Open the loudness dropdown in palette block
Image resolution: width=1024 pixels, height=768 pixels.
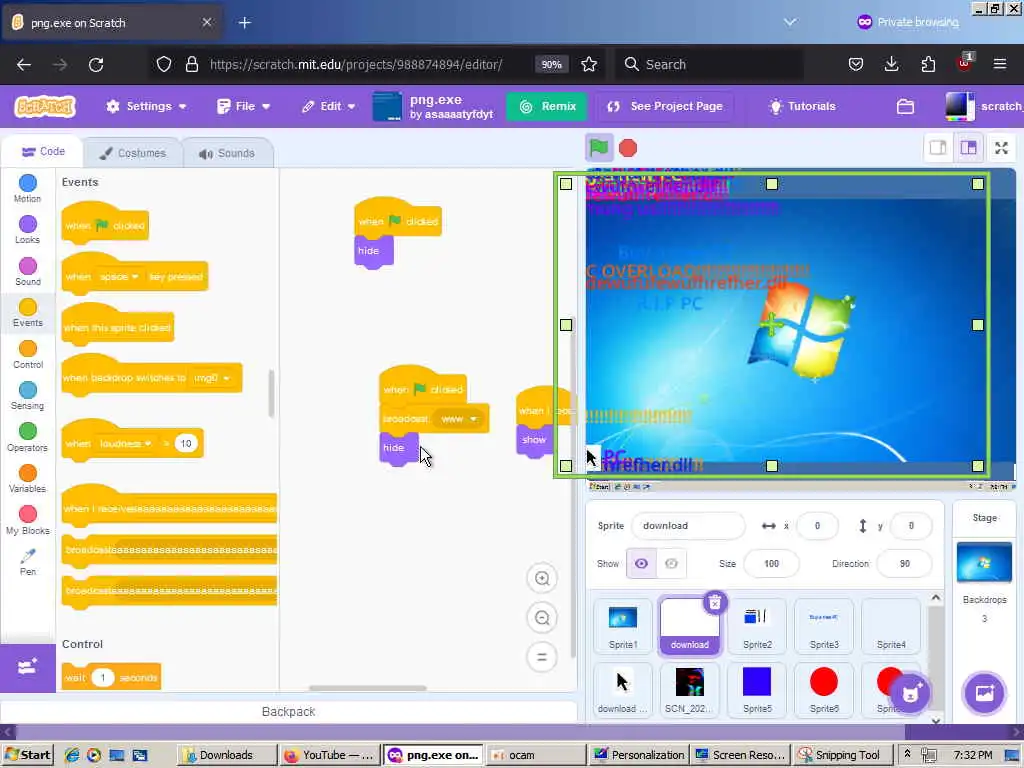coord(125,443)
